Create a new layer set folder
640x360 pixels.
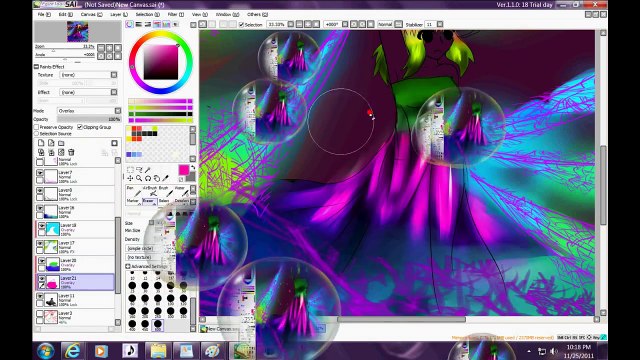61,143
